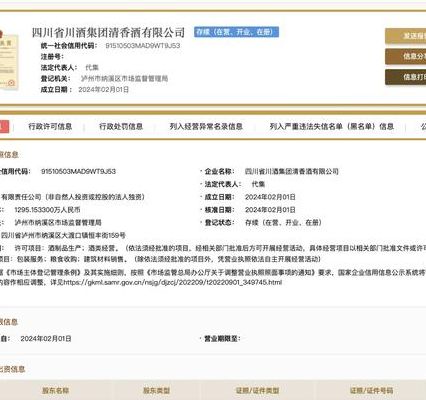Select header credit code 91510503MAD9WT9J53
The height and width of the screenshot is (400, 426).
pos(143,46)
